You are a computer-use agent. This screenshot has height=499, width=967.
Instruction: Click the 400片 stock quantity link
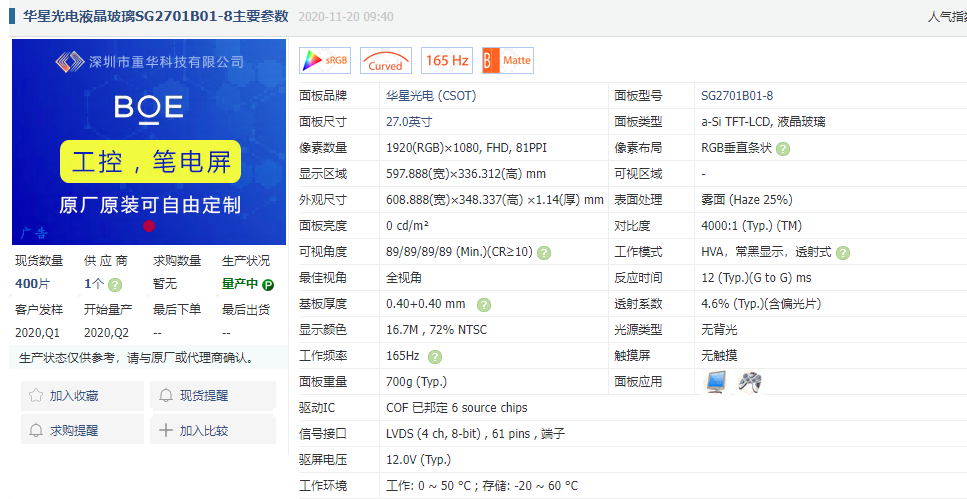point(32,284)
